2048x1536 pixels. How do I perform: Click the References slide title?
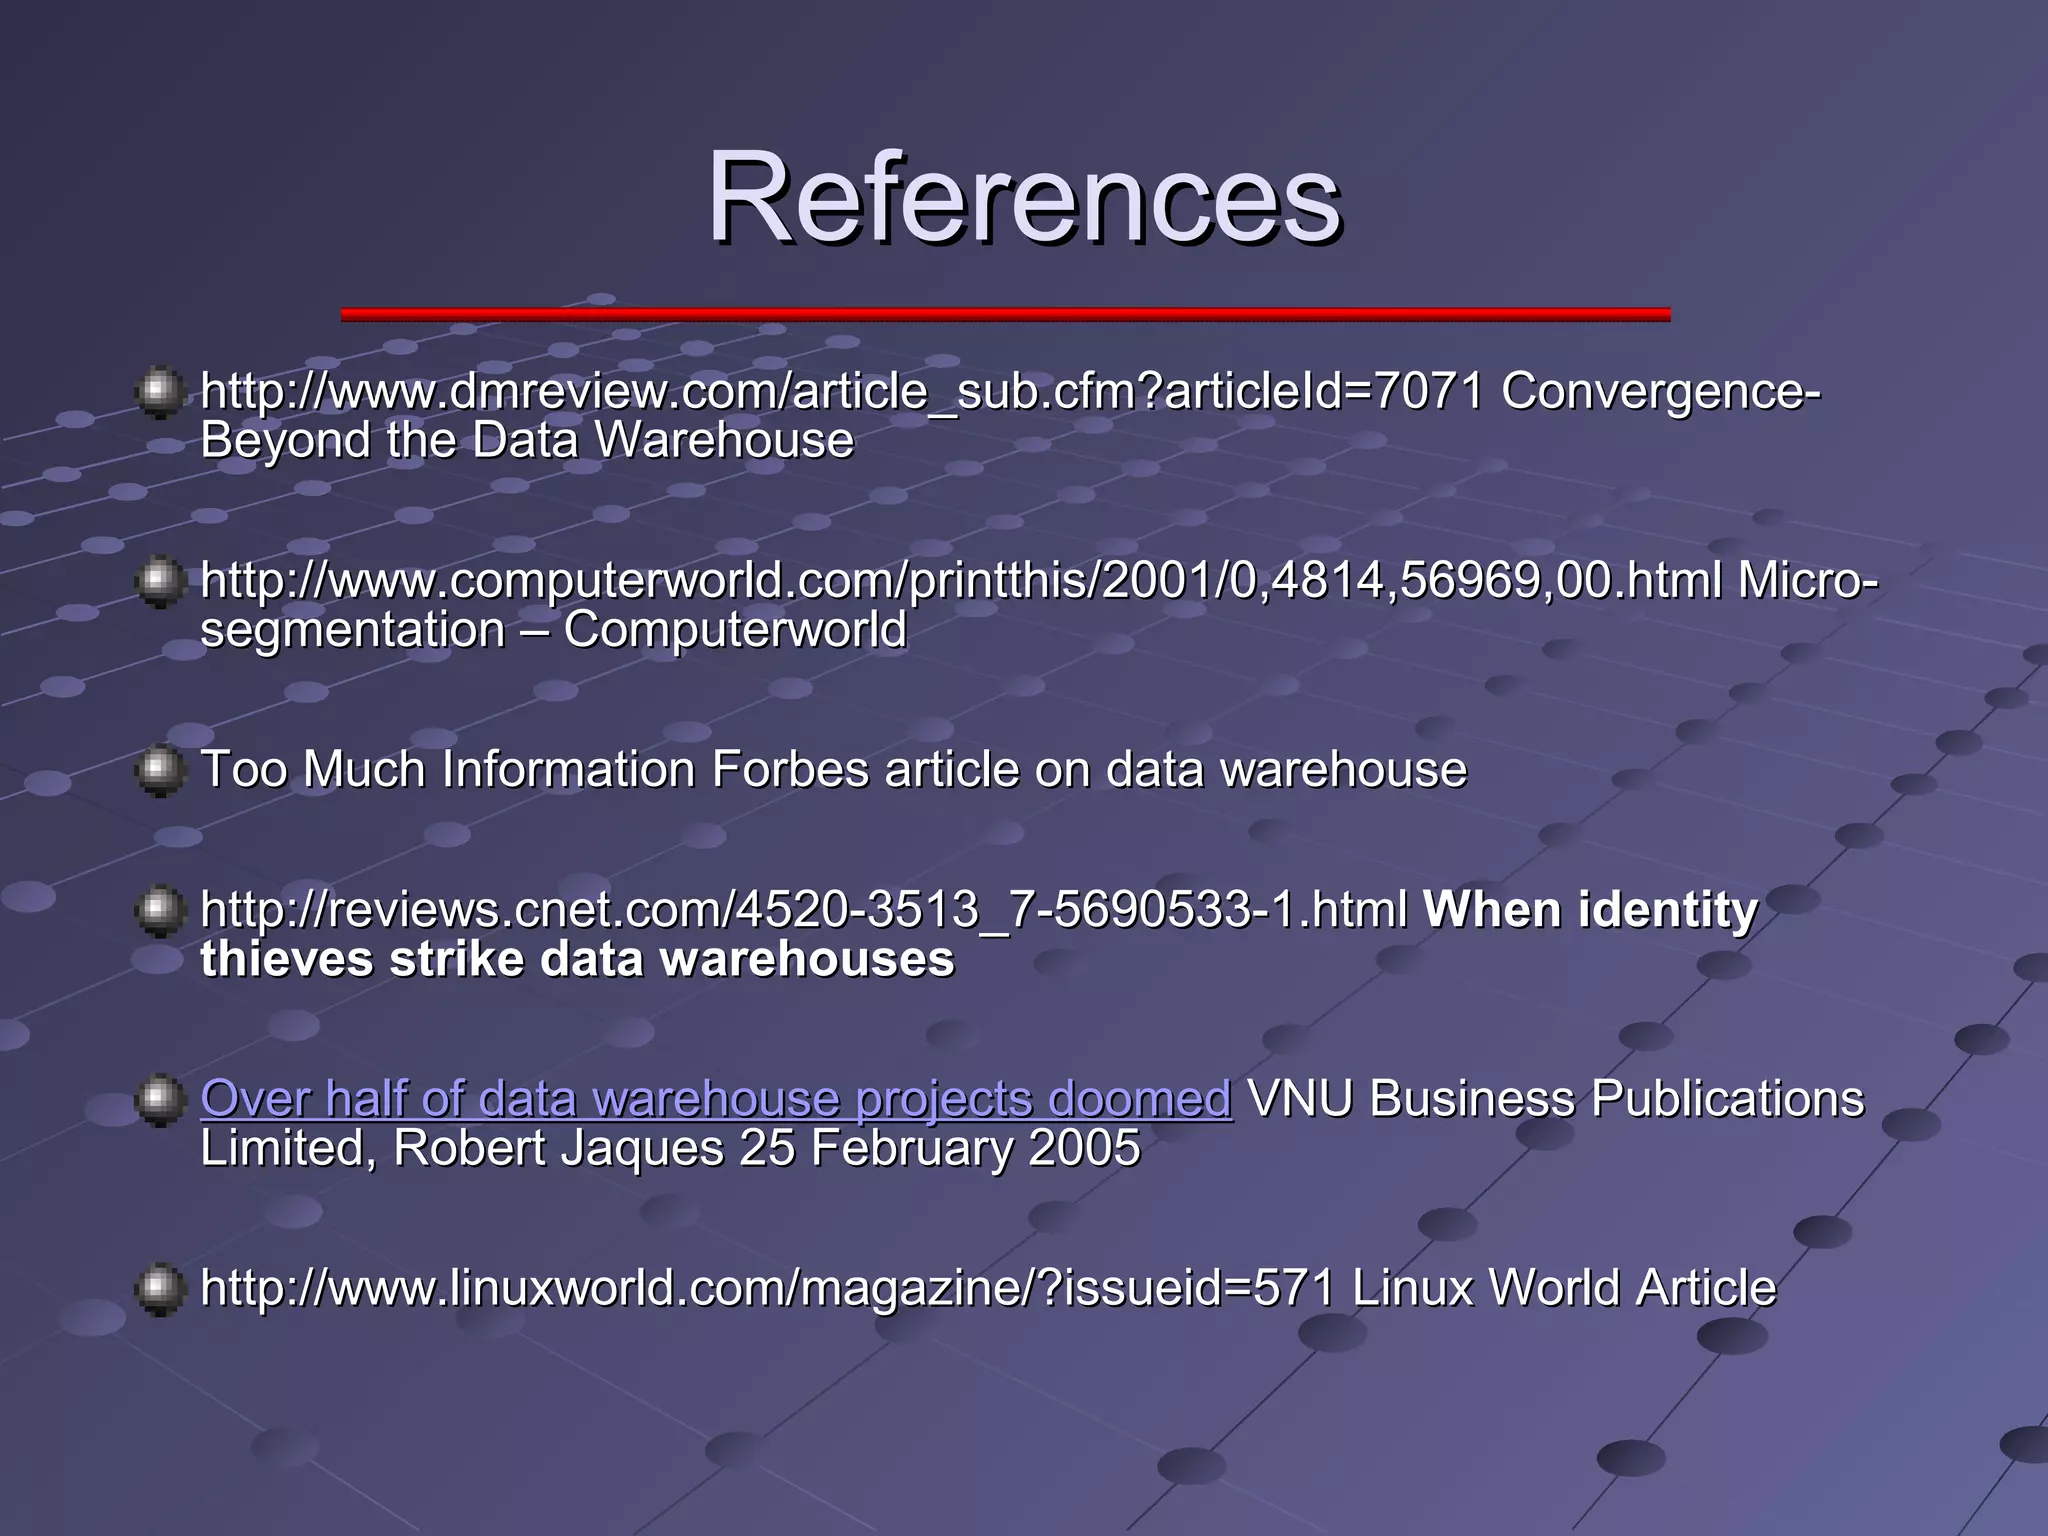coord(1024,196)
